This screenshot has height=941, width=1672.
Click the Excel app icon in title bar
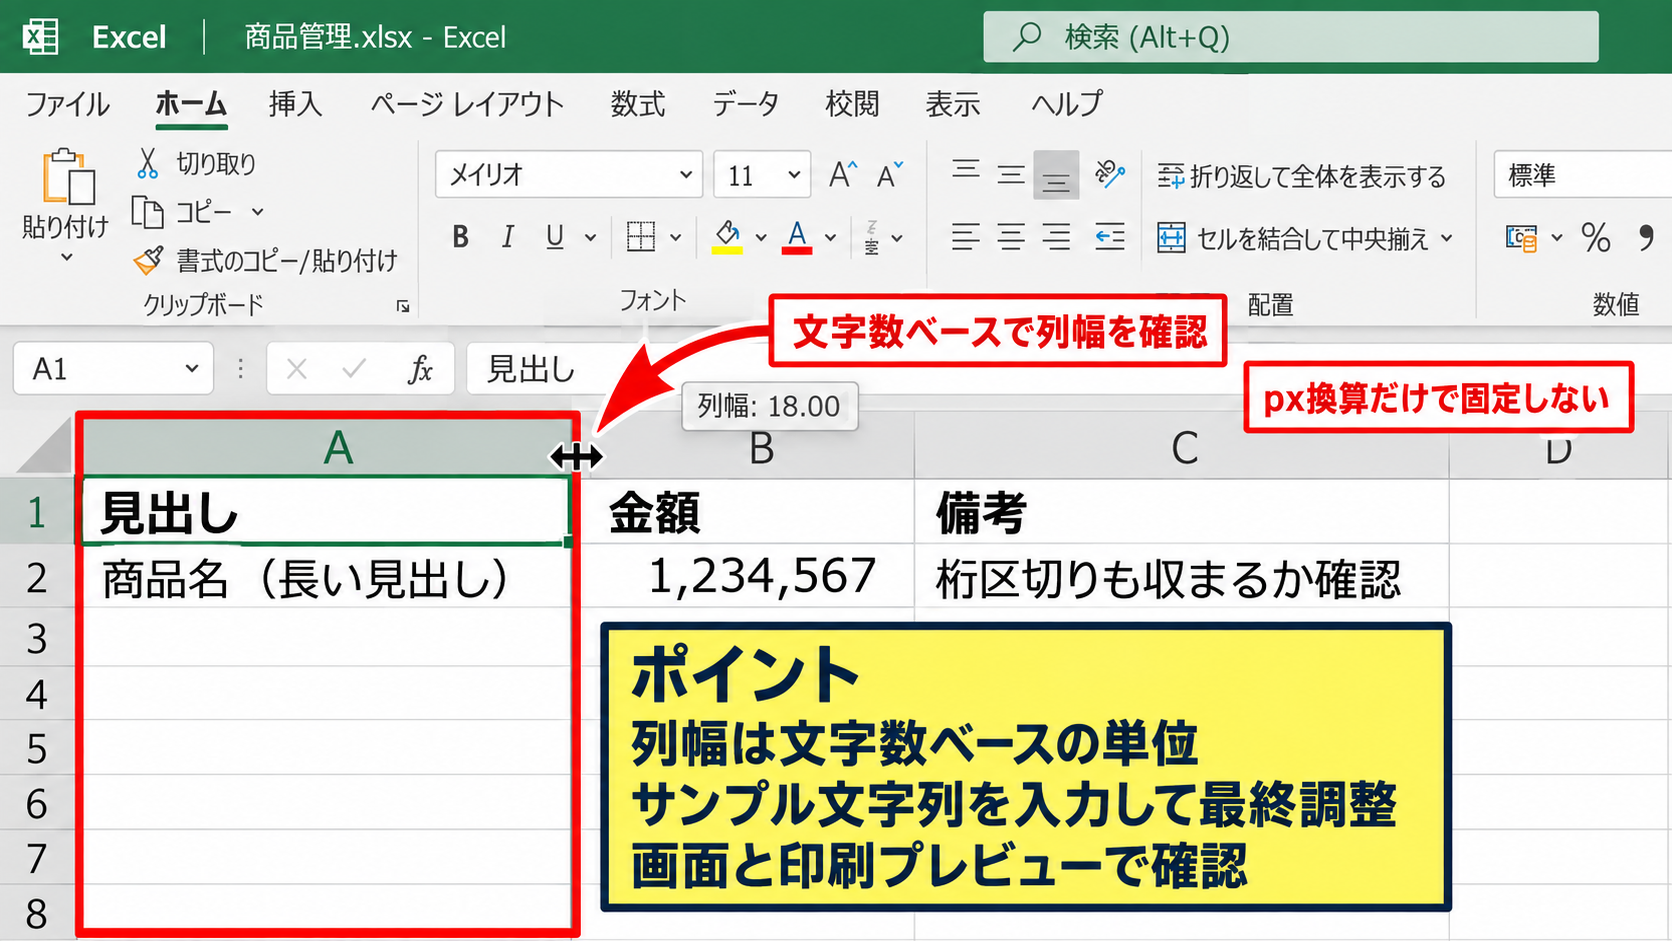click(40, 37)
